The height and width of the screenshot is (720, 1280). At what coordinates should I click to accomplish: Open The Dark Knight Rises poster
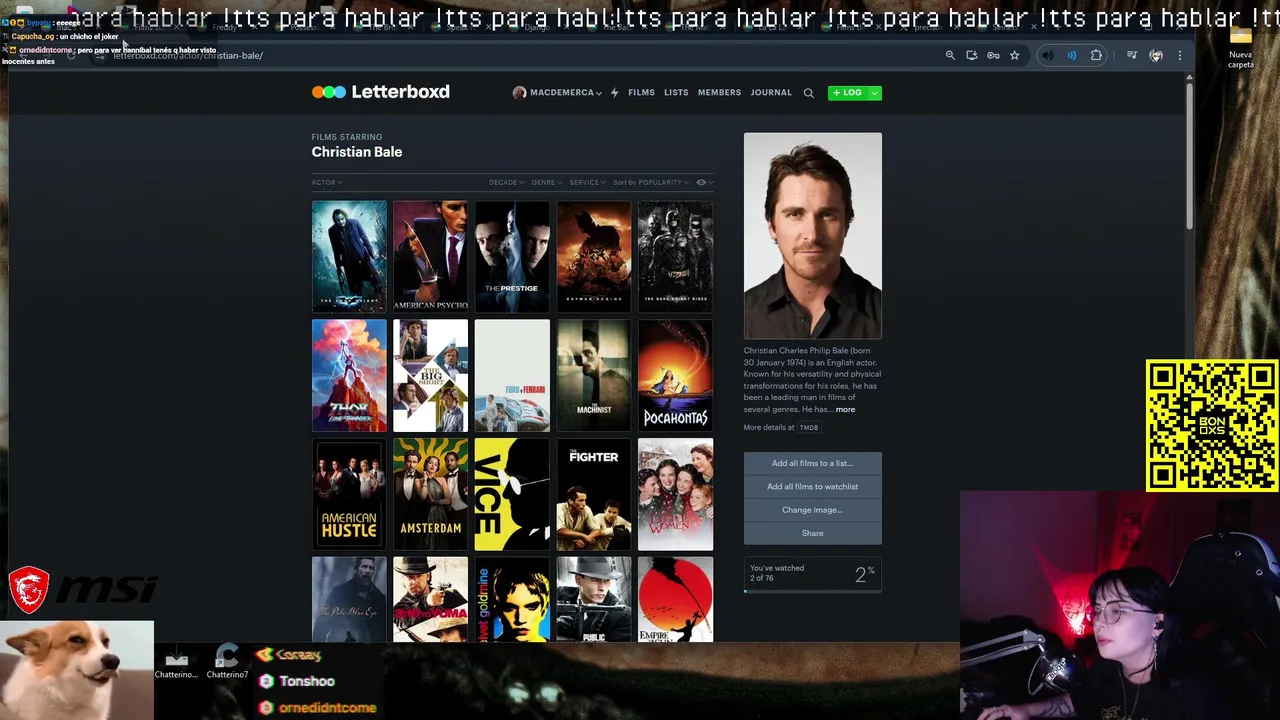(676, 257)
